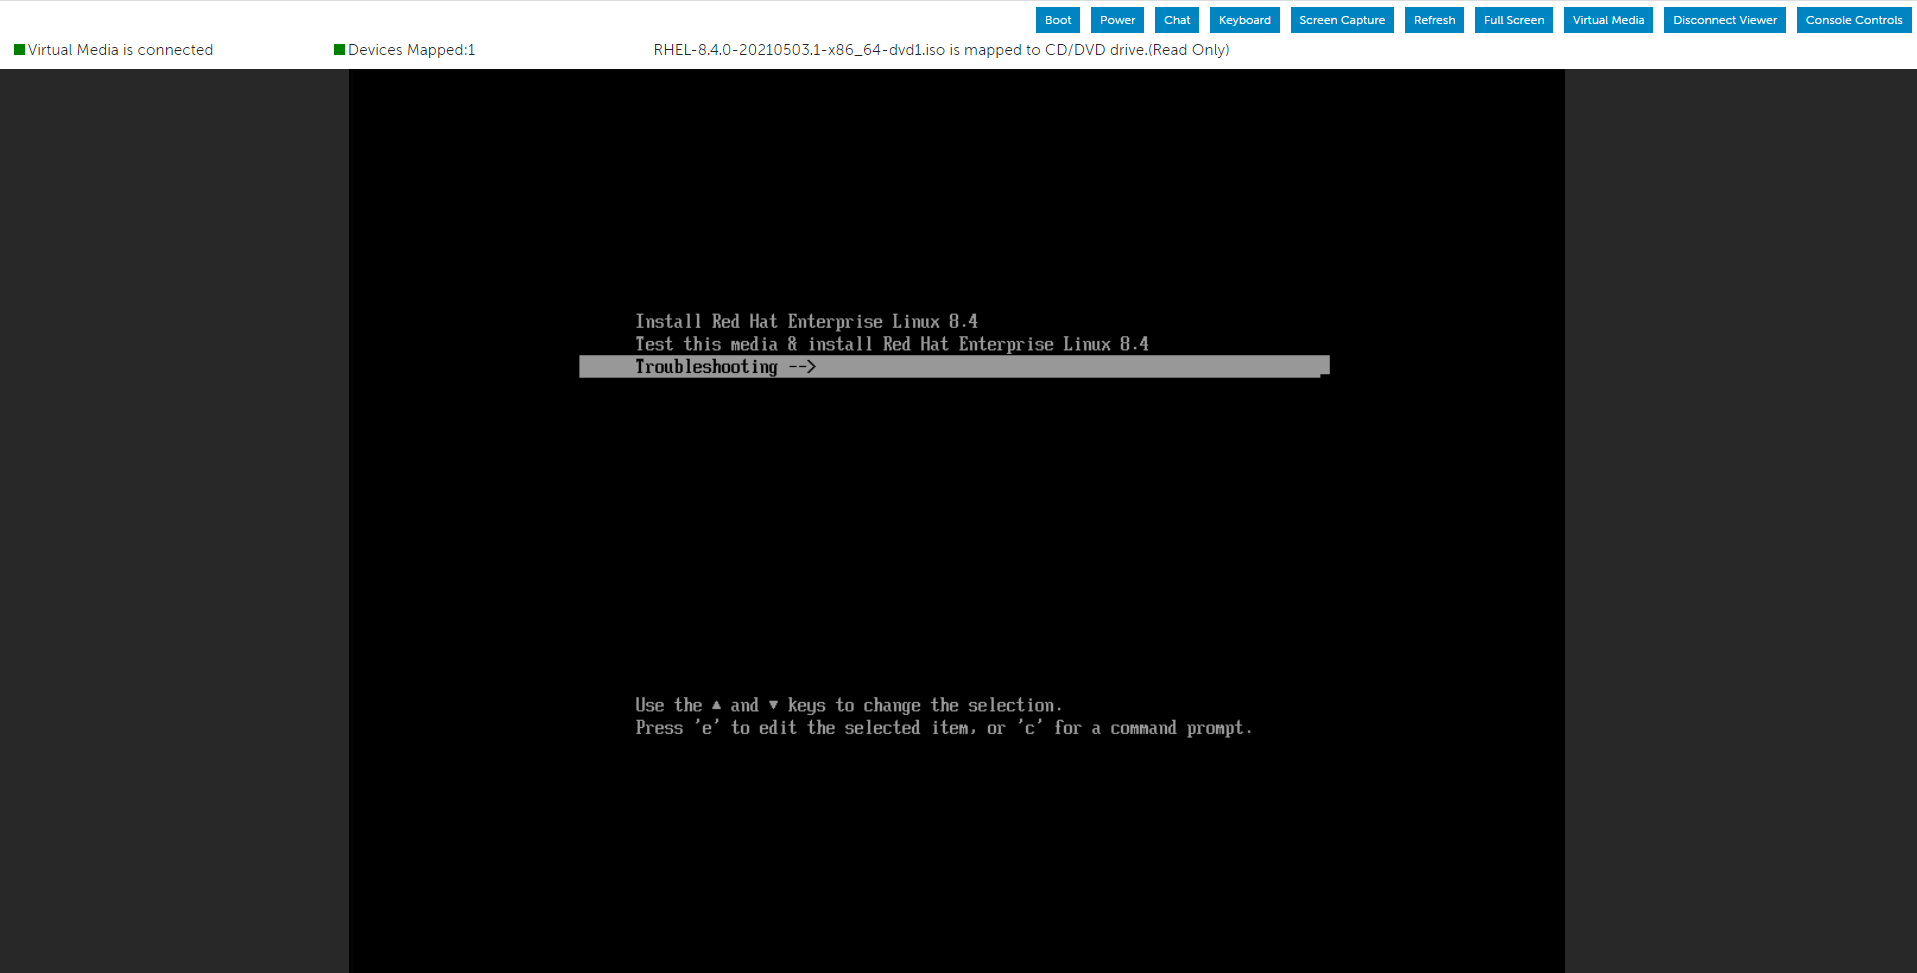Disconnect the remote viewer session

[1724, 19]
